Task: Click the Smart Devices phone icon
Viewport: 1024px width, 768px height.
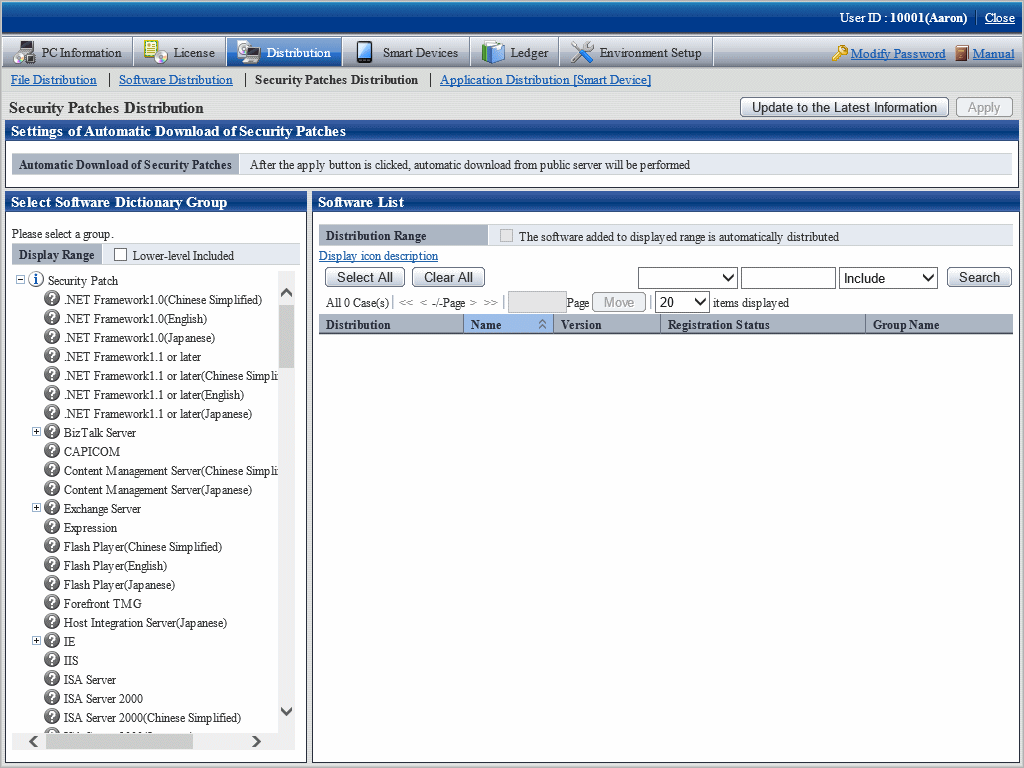Action: point(365,52)
